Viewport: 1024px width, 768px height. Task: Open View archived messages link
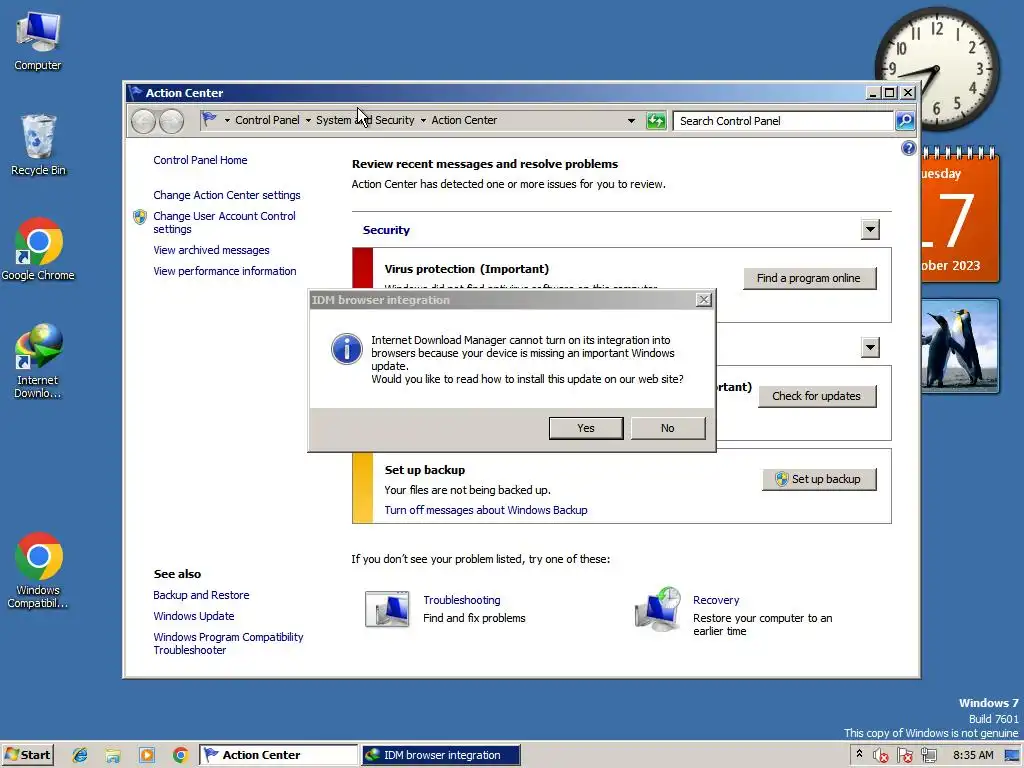(x=211, y=250)
